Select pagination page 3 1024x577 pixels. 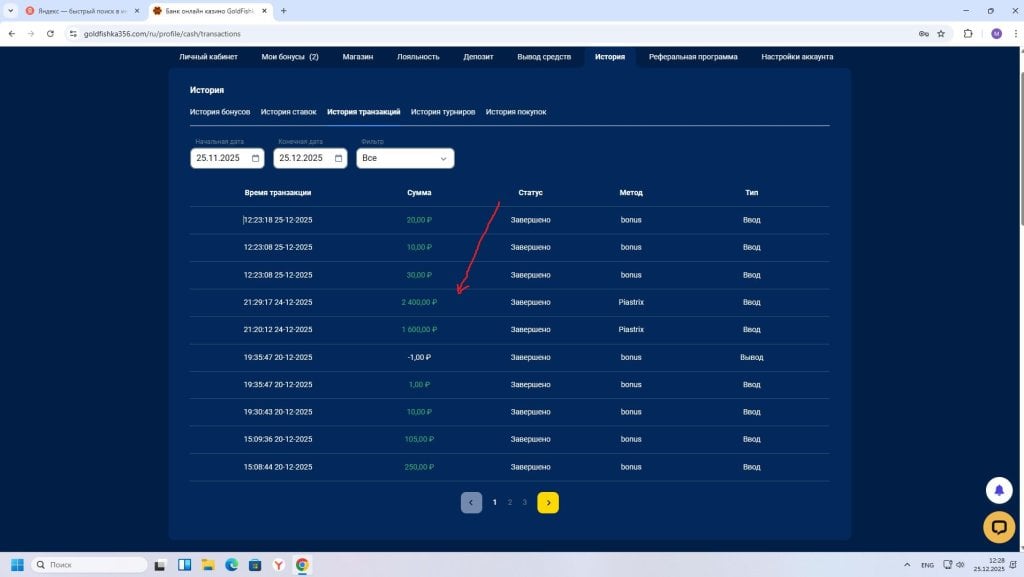524,503
